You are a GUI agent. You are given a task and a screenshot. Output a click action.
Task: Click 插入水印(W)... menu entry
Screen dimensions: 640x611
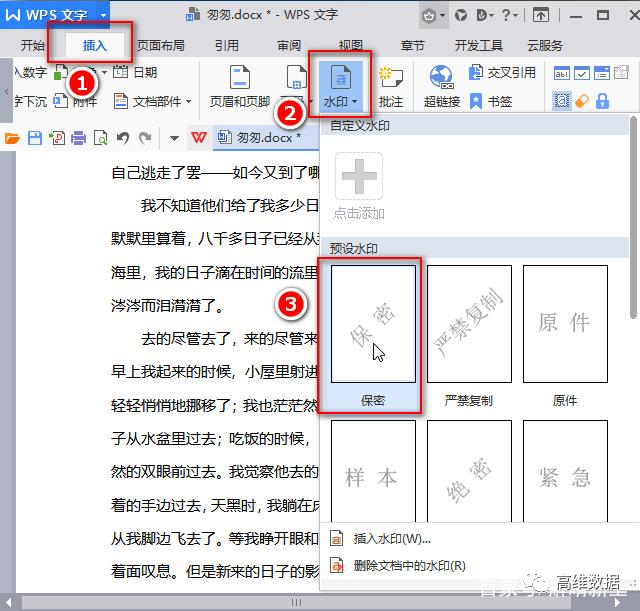tap(391, 539)
